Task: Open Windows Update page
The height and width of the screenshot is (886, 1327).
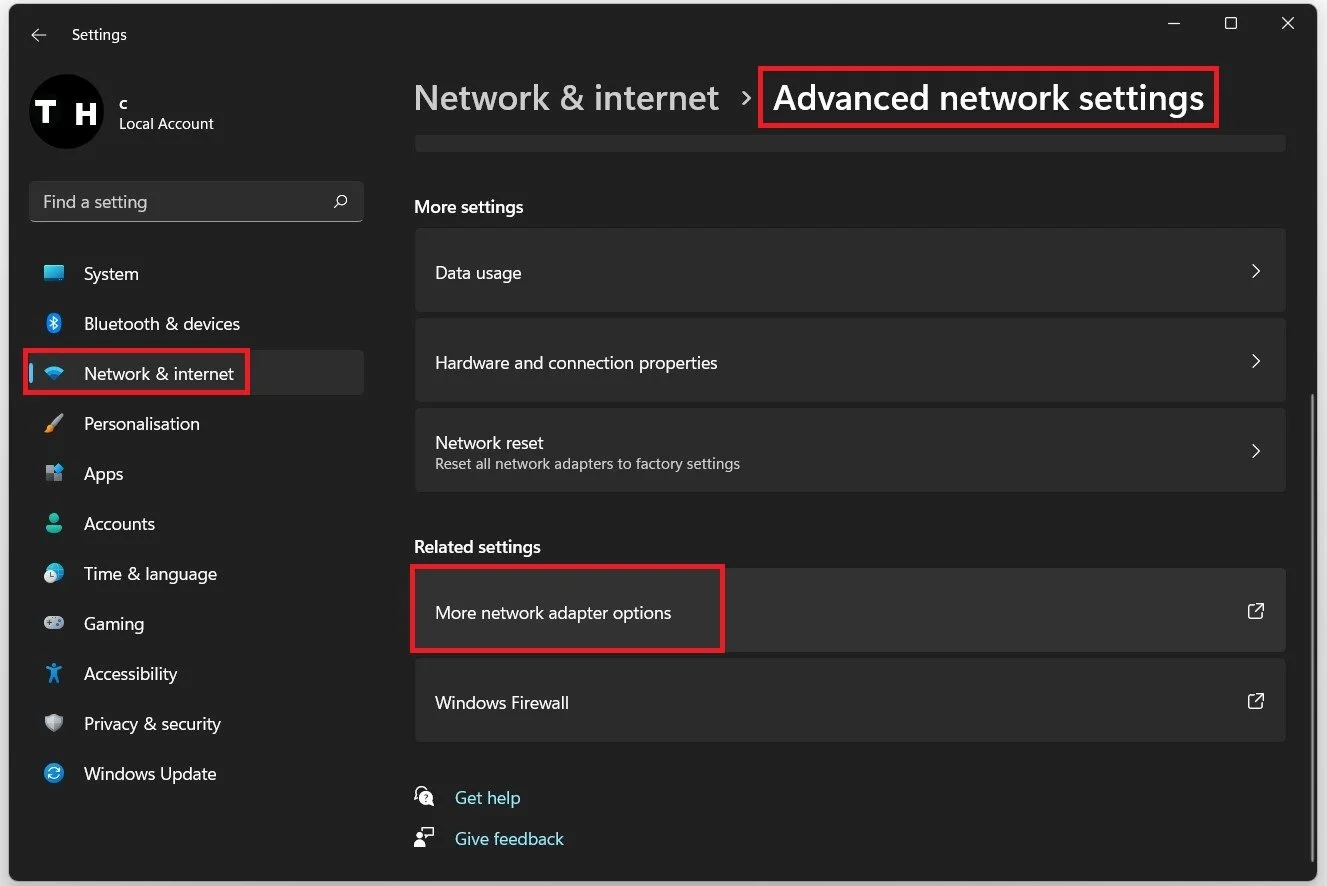Action: (196, 774)
